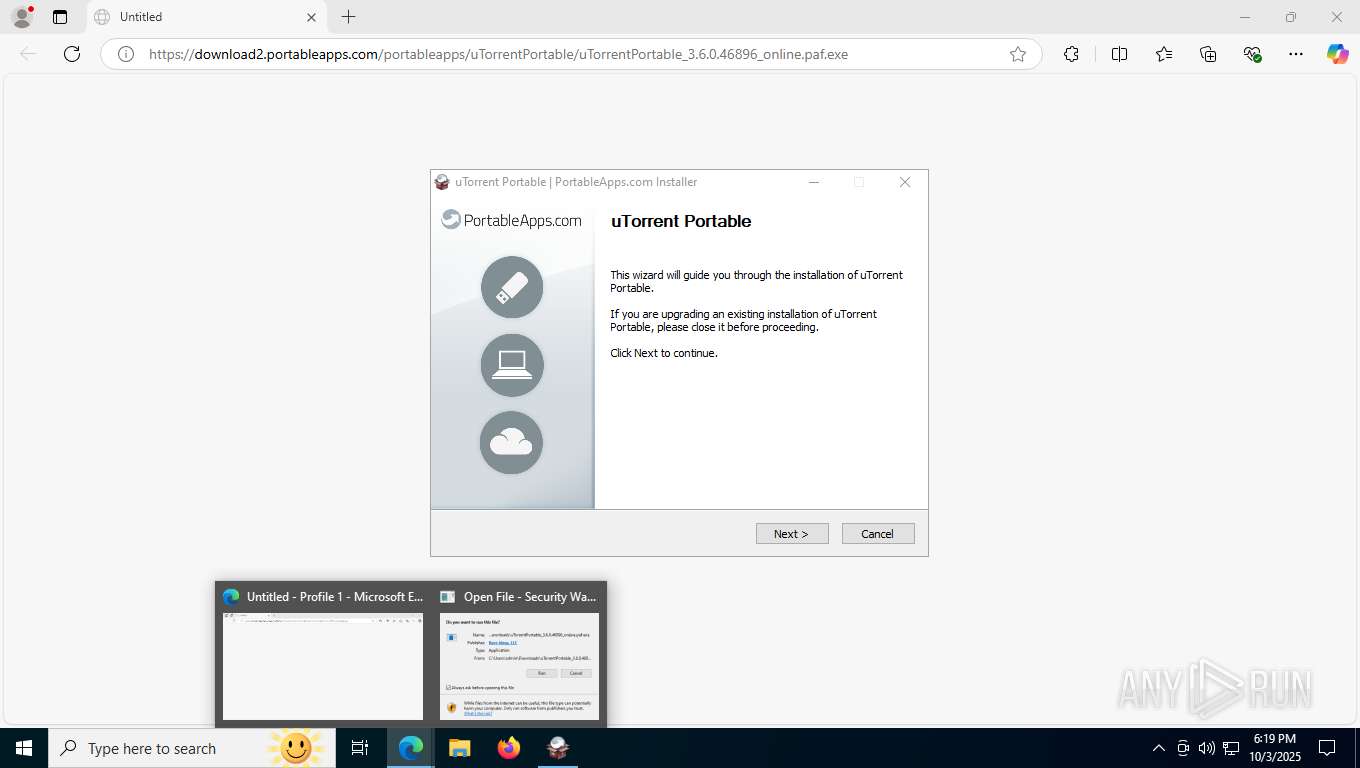
Task: Select Open File Security Warning preview thumbnail
Action: point(520,666)
